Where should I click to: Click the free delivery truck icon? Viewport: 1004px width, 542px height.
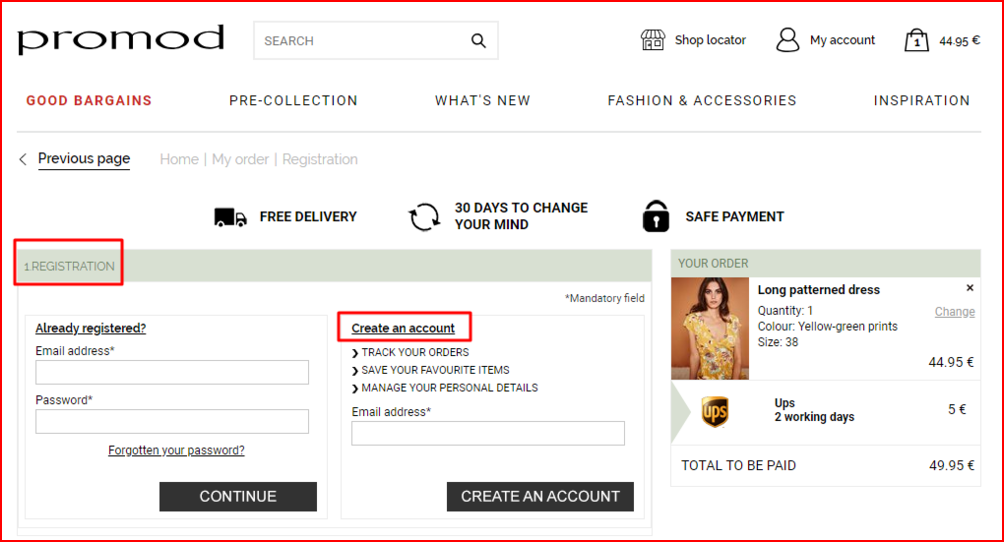tap(231, 217)
